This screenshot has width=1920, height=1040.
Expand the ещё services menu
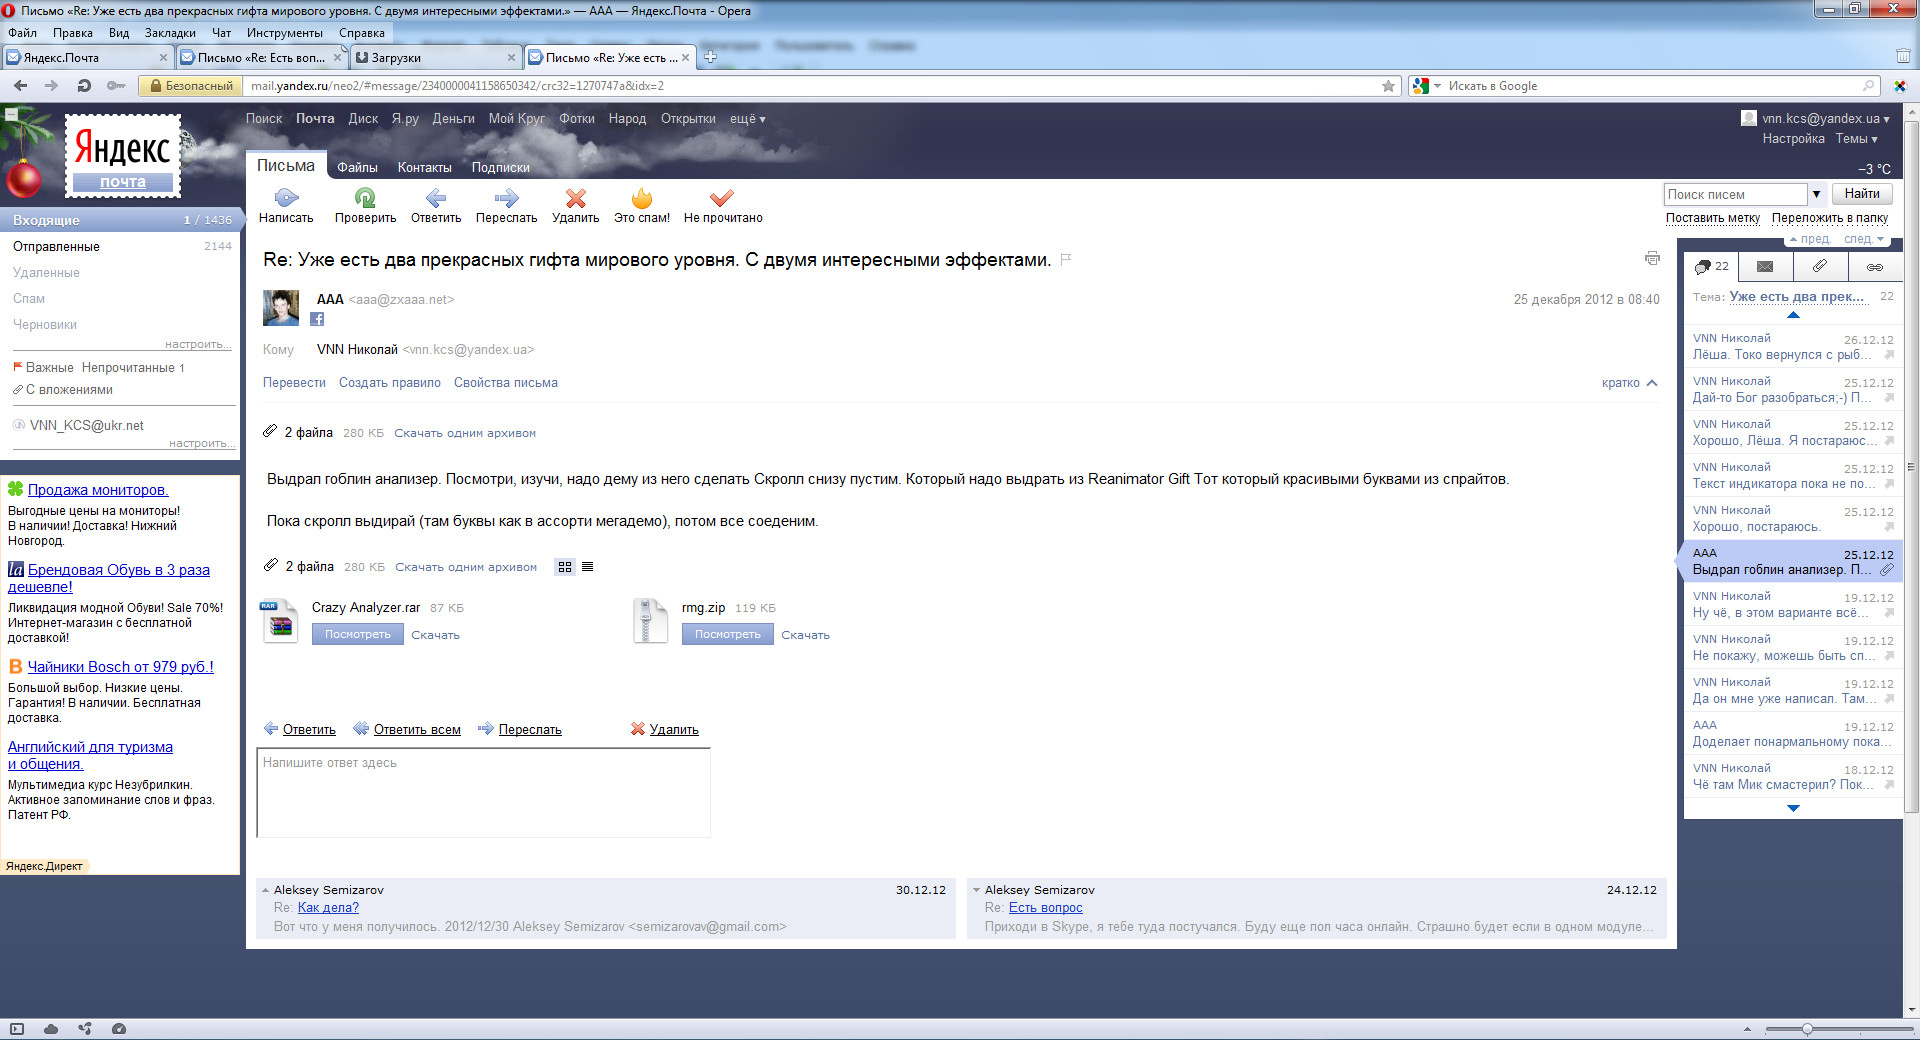747,119
